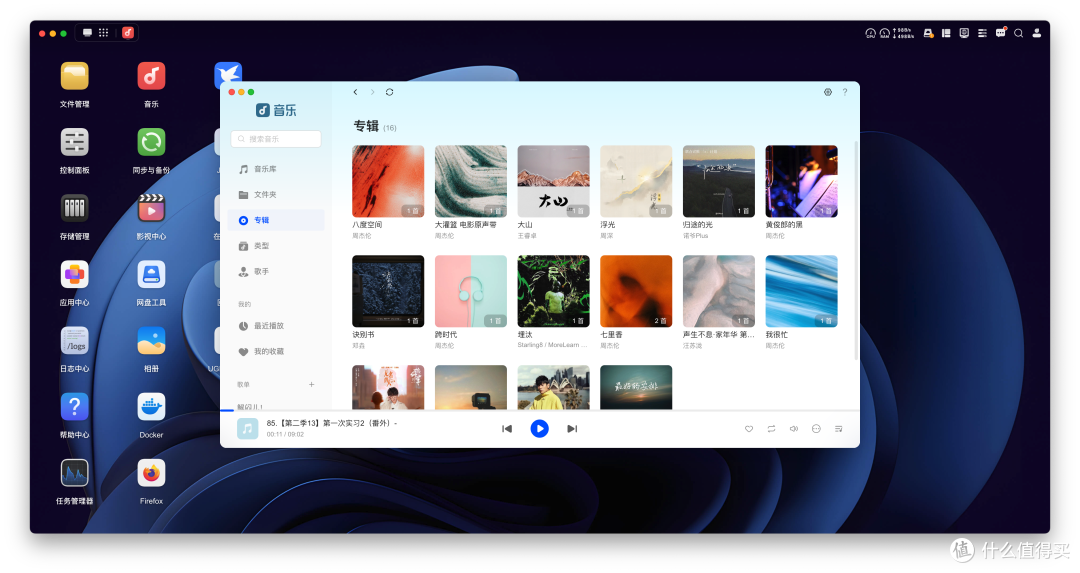The height and width of the screenshot is (573, 1080).
Task: Click the now-playing cover art thumbnail
Action: point(247,428)
